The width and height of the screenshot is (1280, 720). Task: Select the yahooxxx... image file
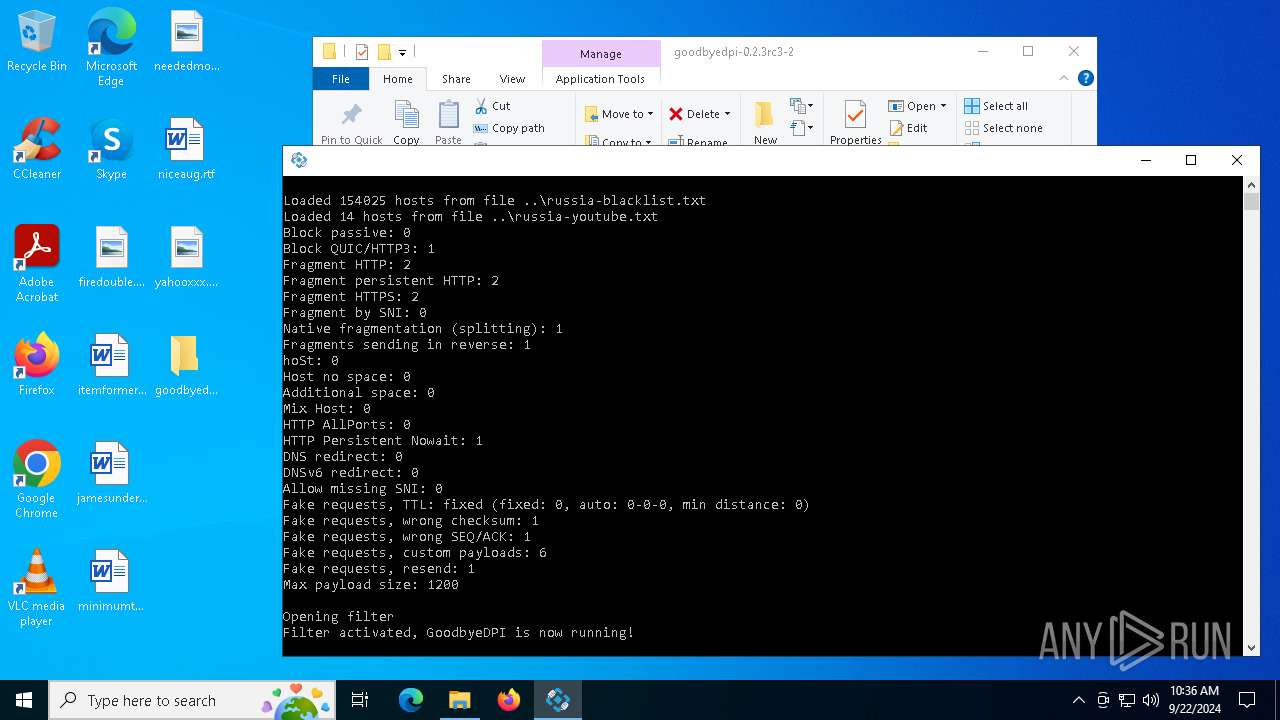click(186, 258)
